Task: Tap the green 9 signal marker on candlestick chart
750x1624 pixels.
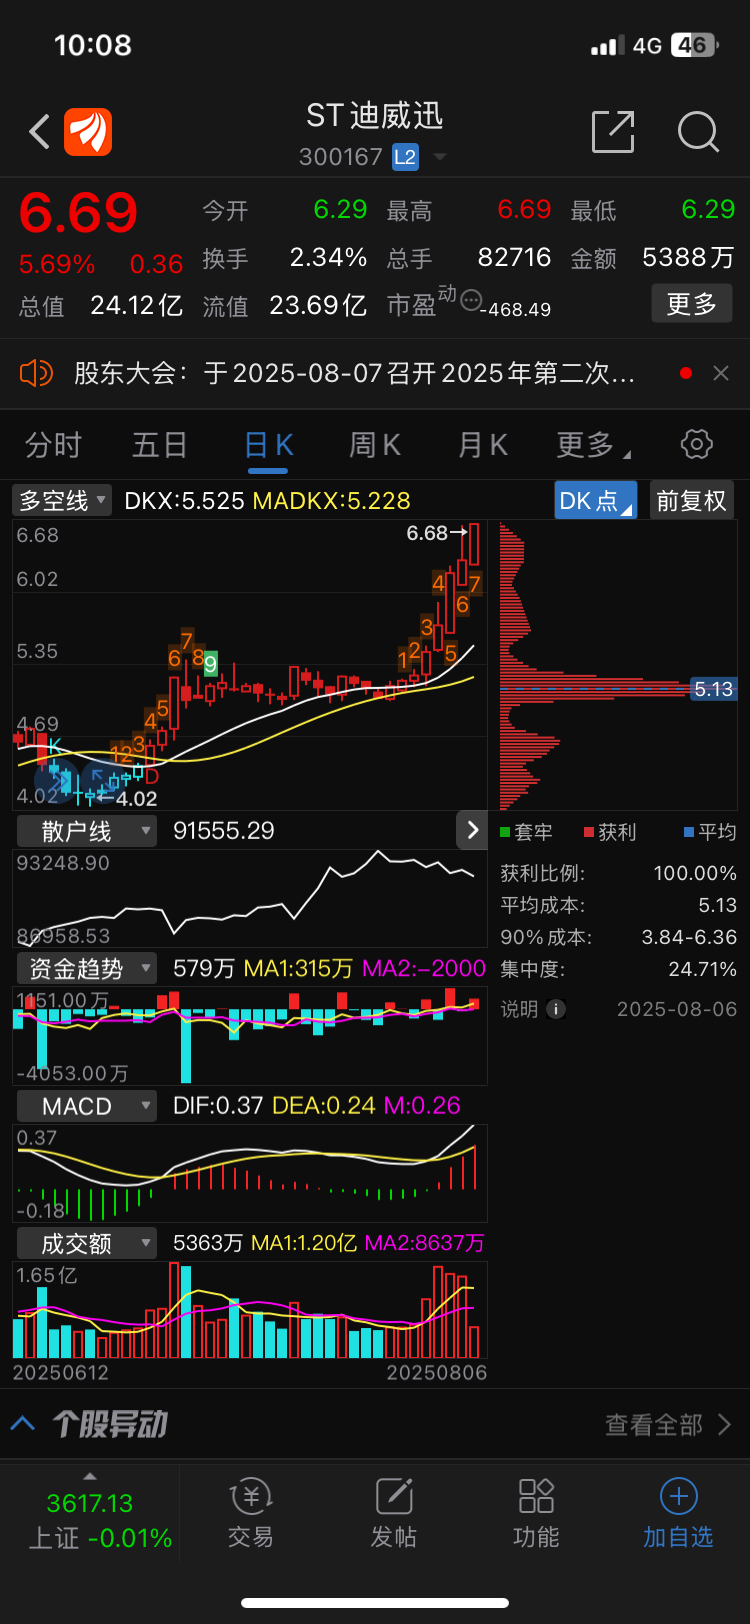Action: [x=210, y=664]
